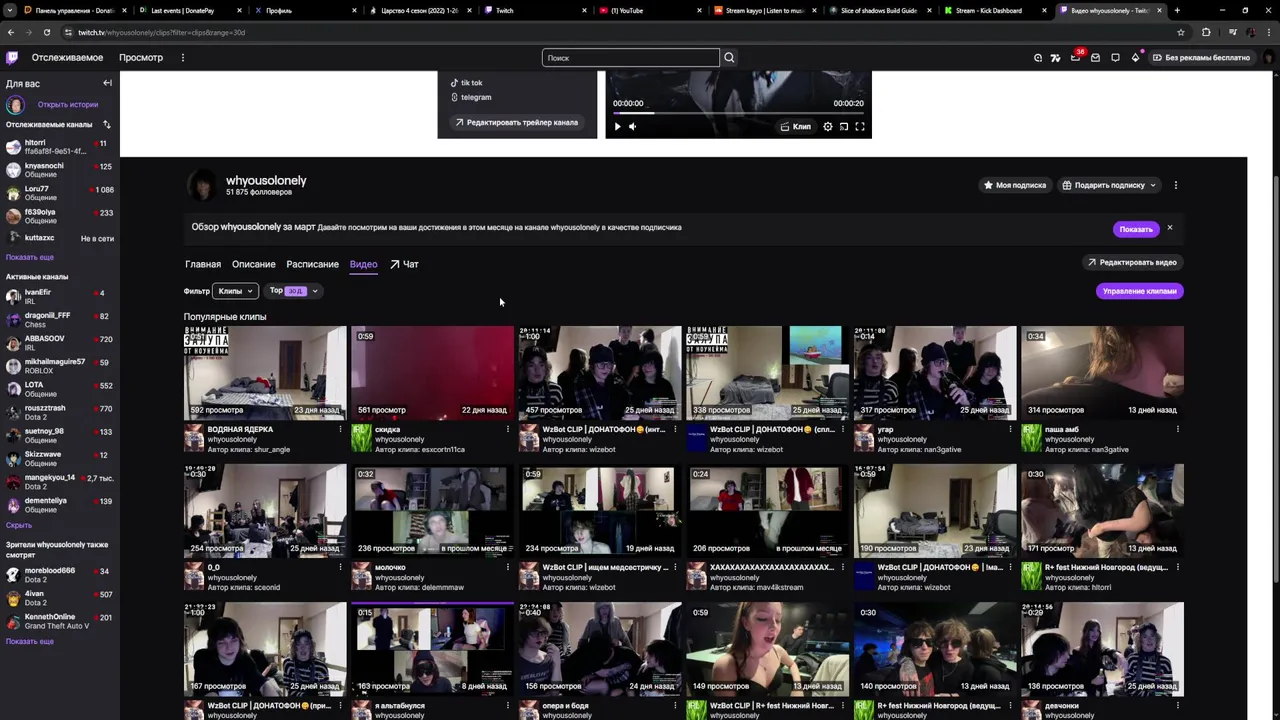
Task: Open the скидка clip thumbnail
Action: 432,372
